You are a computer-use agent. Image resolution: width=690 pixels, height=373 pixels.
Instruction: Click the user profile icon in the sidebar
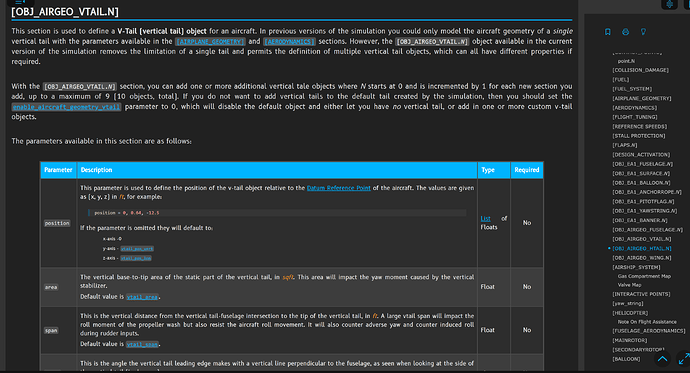pos(625,32)
